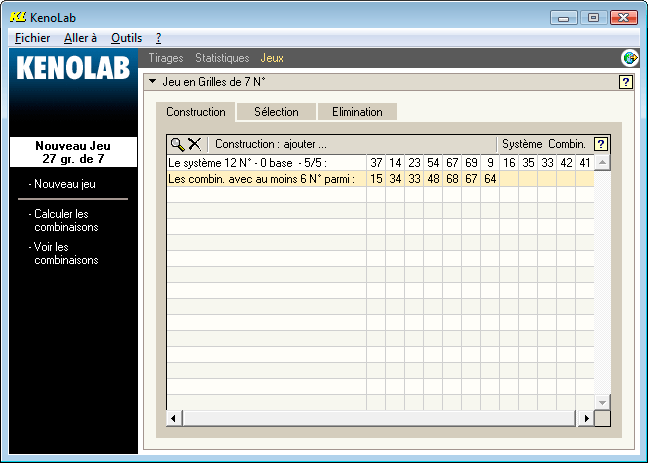Open the globe icon at top right

coord(629,58)
